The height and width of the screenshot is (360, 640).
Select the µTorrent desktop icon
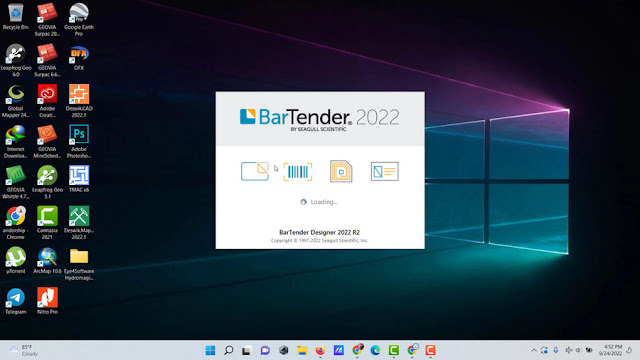point(16,260)
